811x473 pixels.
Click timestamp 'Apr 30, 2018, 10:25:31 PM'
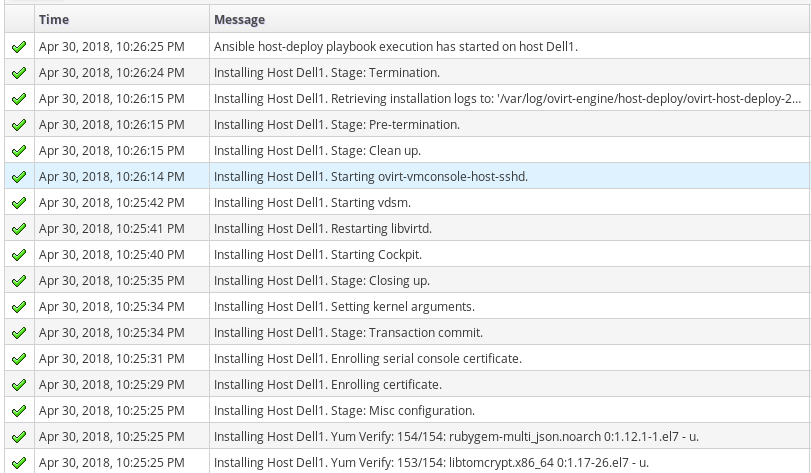tap(112, 359)
